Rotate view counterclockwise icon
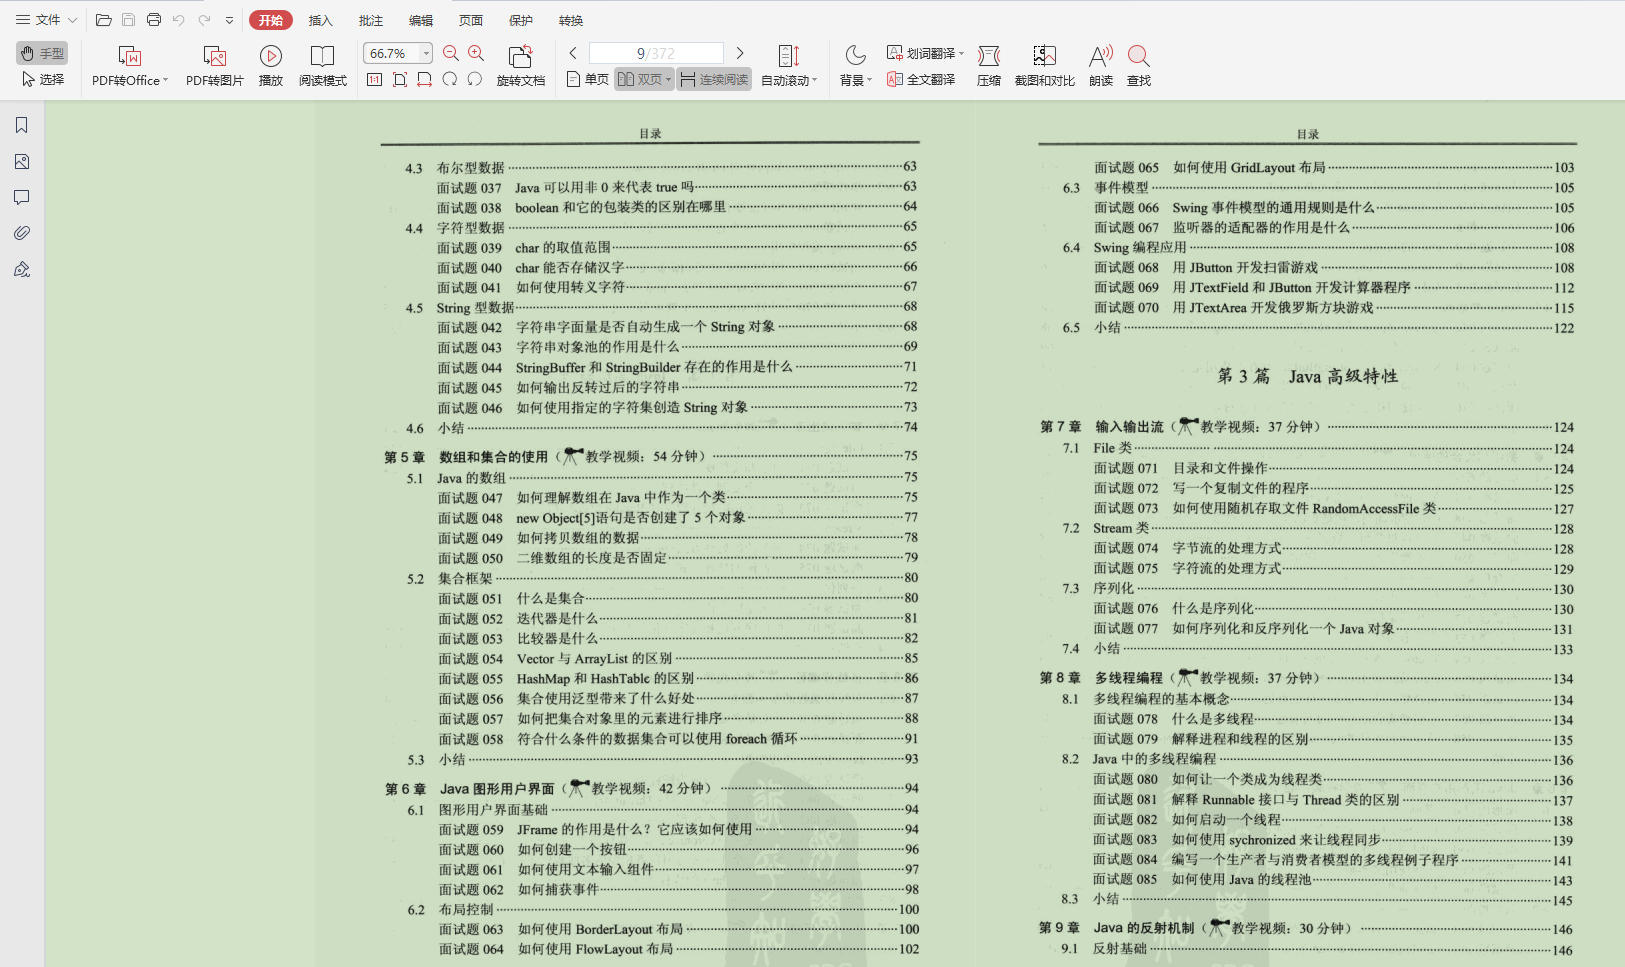The image size is (1625, 967). click(475, 79)
